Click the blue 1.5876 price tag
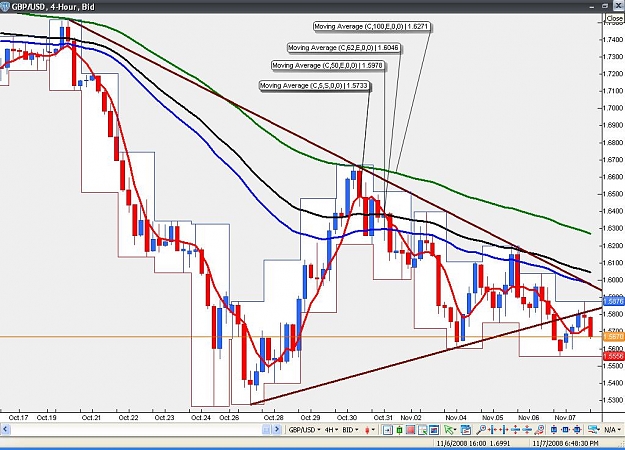The width and height of the screenshot is (625, 450). click(x=613, y=302)
